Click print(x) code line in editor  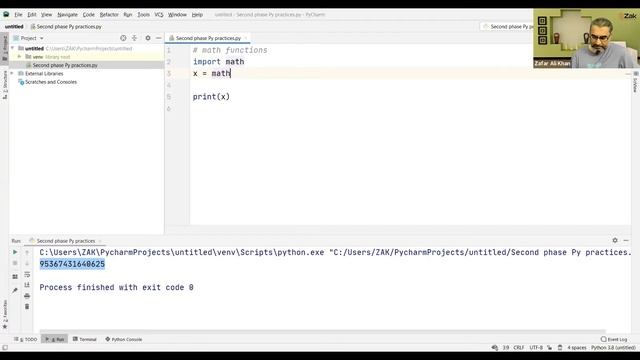(211, 97)
